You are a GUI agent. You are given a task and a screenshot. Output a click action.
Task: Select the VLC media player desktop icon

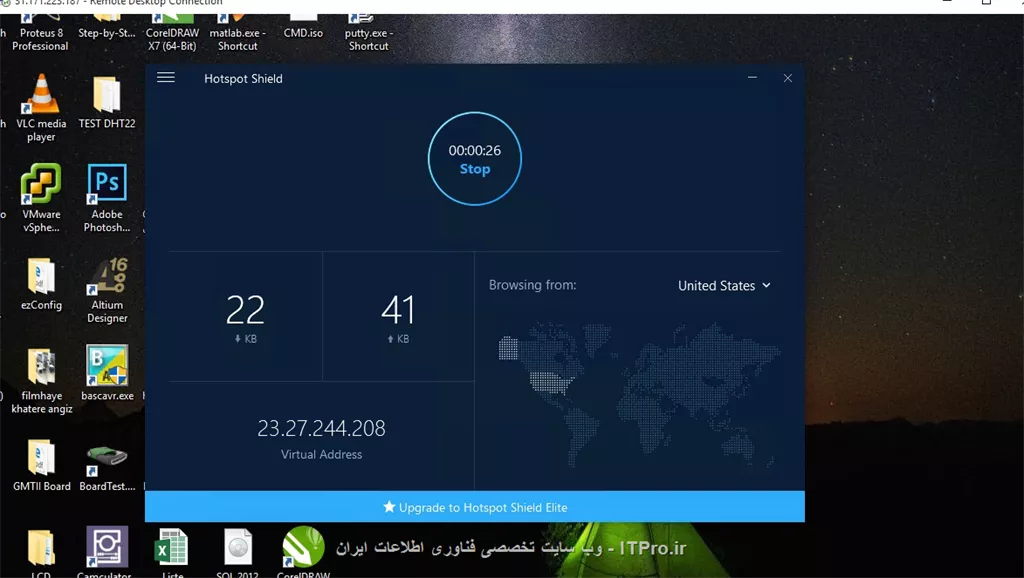click(41, 108)
